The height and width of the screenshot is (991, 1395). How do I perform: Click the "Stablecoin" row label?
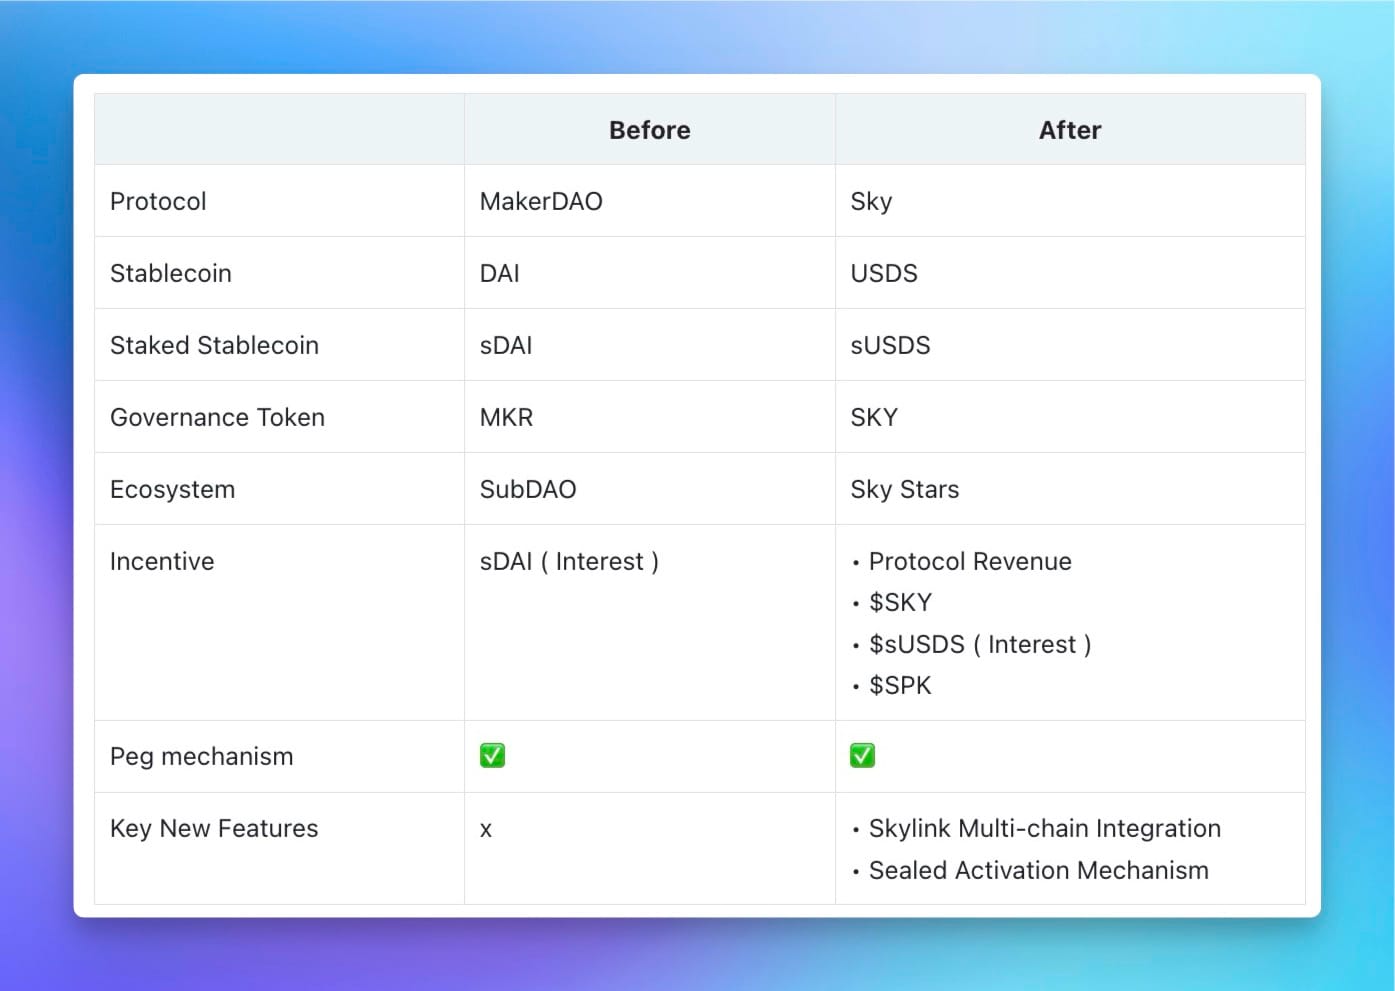[170, 273]
